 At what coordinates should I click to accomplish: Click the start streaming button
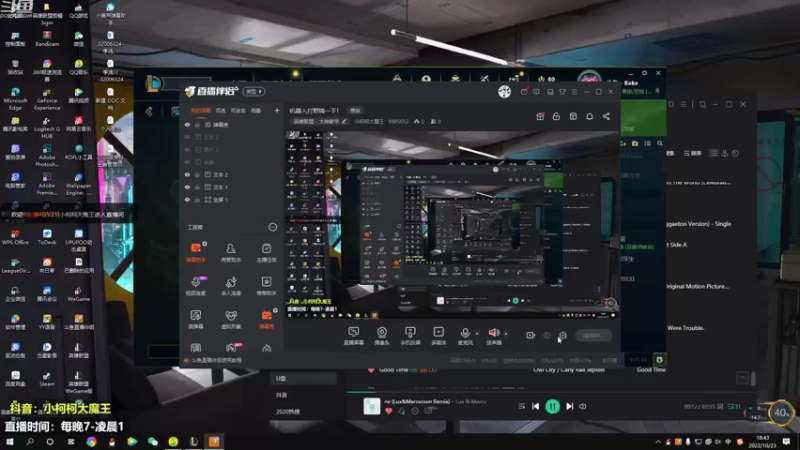[x=593, y=335]
